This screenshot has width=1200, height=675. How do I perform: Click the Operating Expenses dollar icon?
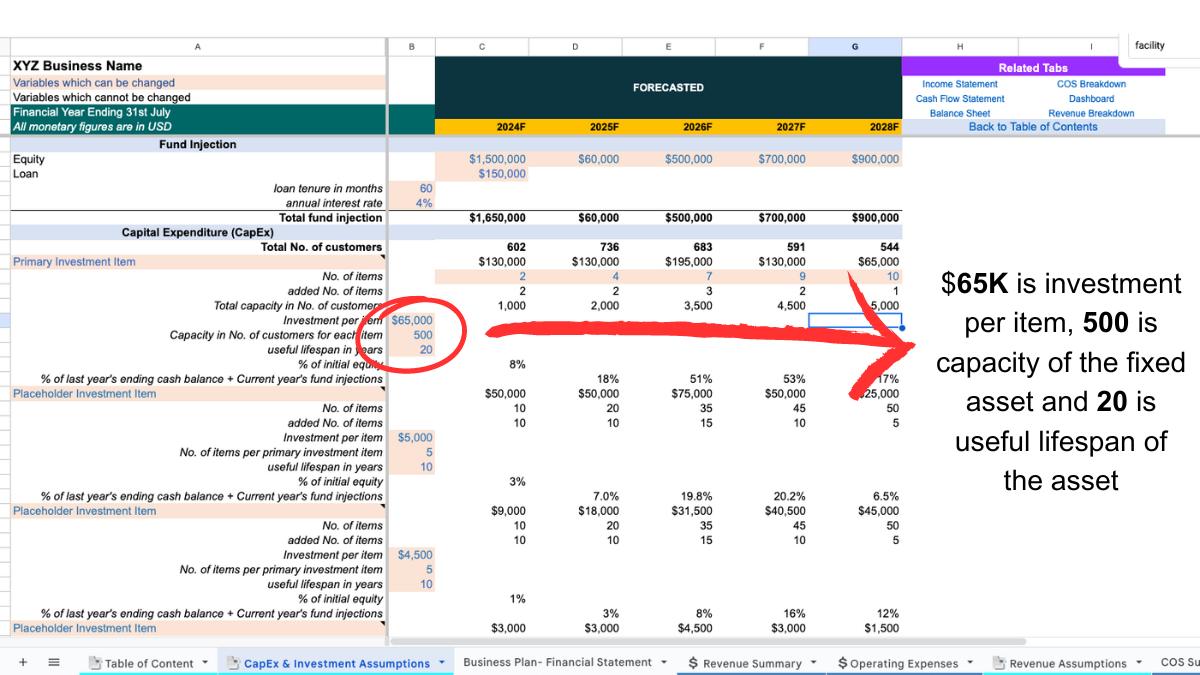pyautogui.click(x=842, y=663)
